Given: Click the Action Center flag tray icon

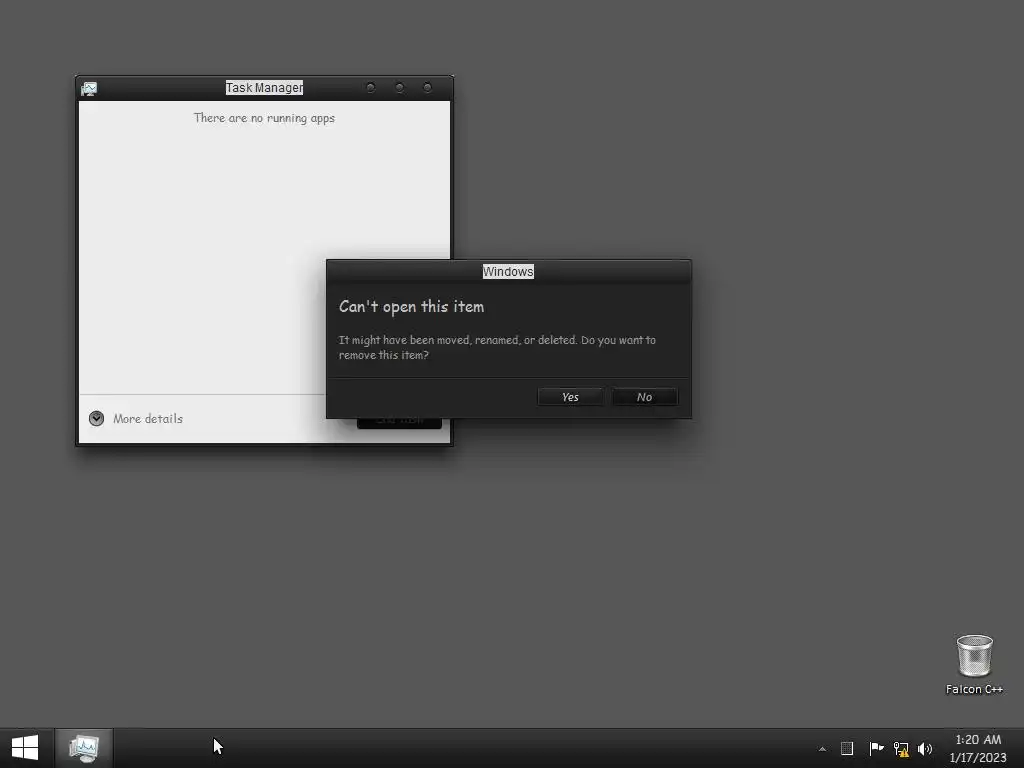Looking at the screenshot, I should (876, 748).
